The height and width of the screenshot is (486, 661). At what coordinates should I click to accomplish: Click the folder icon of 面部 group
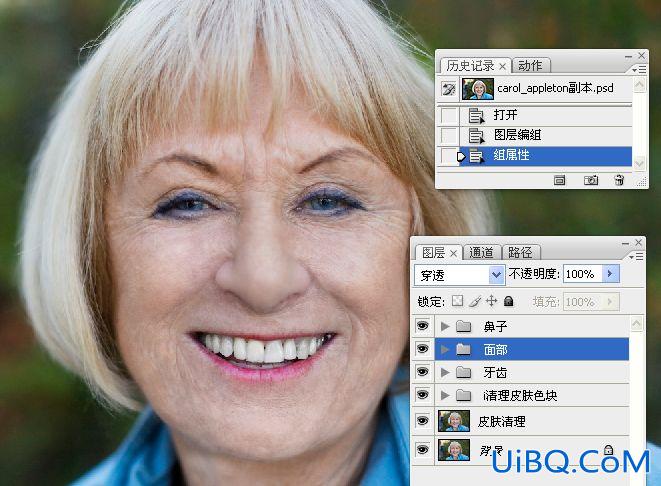(x=463, y=349)
